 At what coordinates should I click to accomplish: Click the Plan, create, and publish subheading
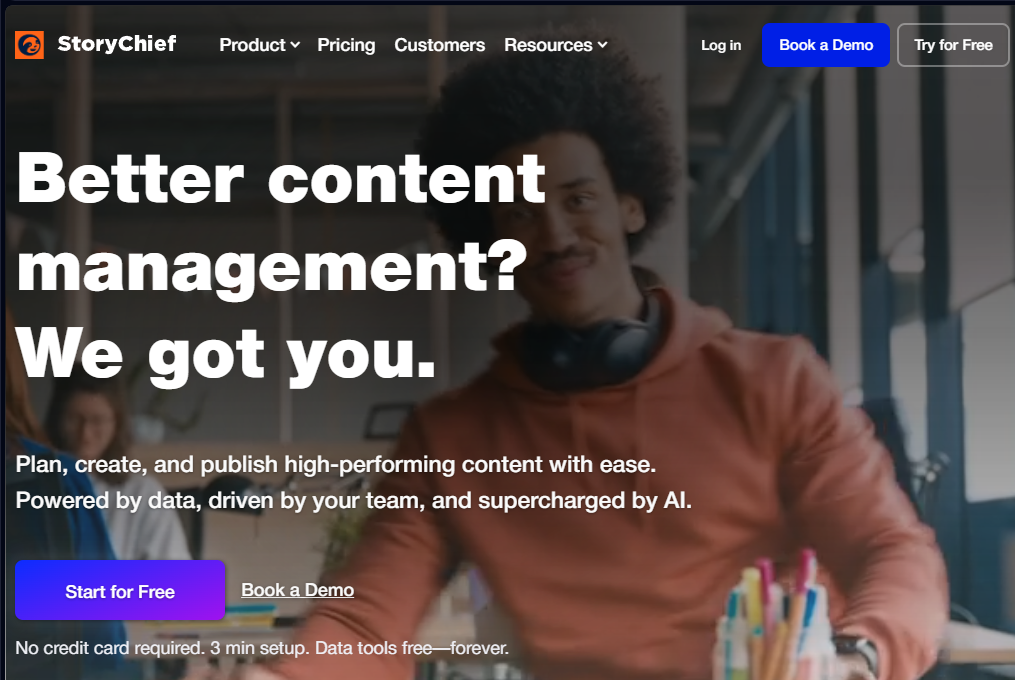point(336,464)
